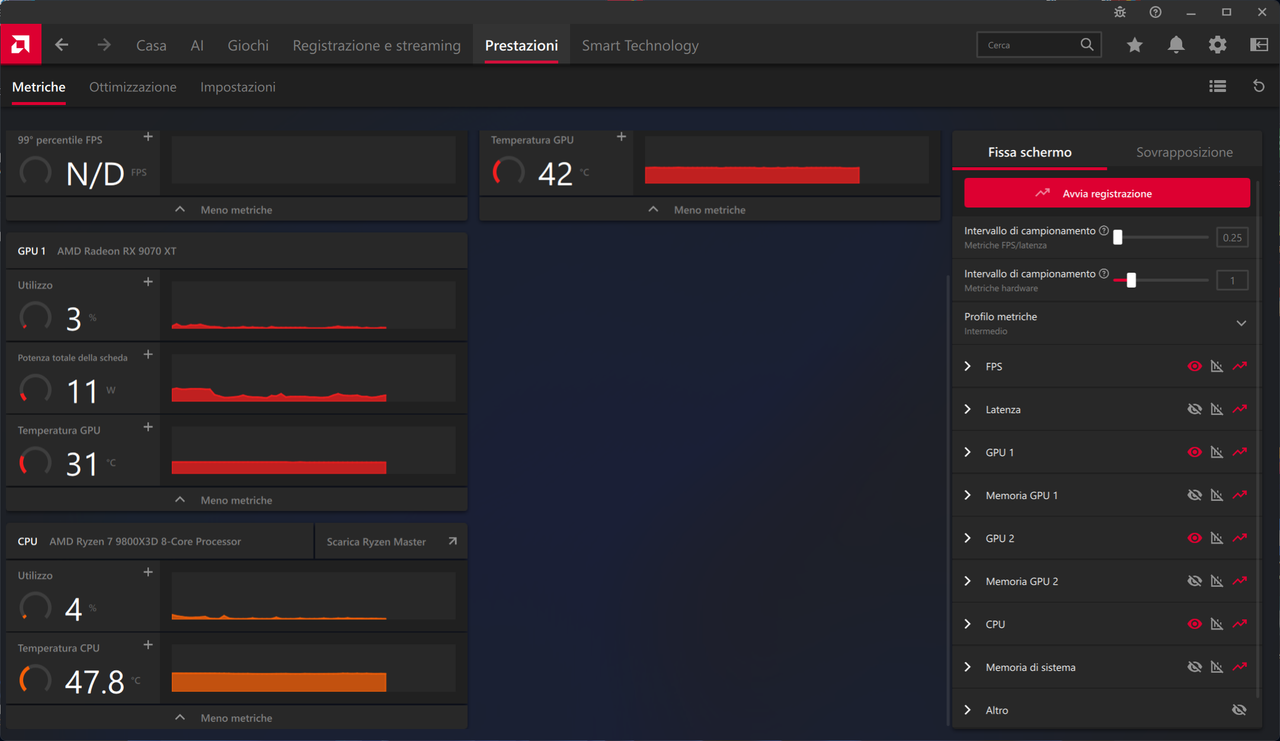Click the FPS/latenza sampling interval slider
The width and height of the screenshot is (1280, 741).
1161,237
